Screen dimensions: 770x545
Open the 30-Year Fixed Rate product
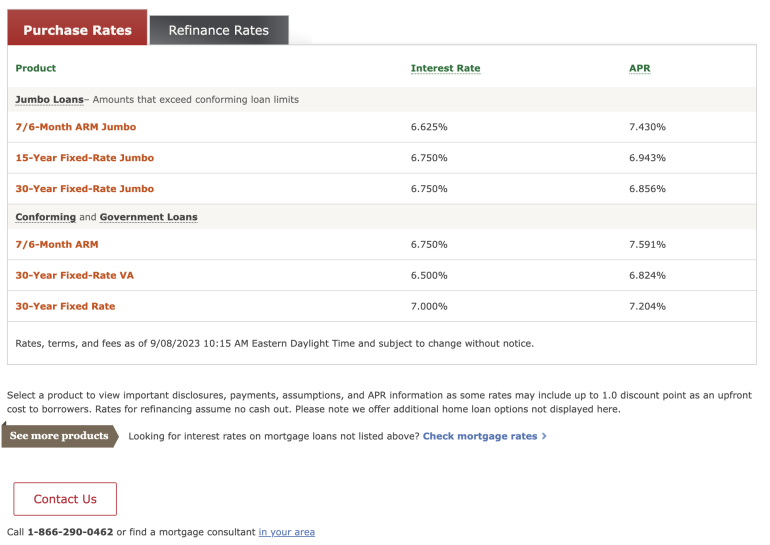click(65, 306)
